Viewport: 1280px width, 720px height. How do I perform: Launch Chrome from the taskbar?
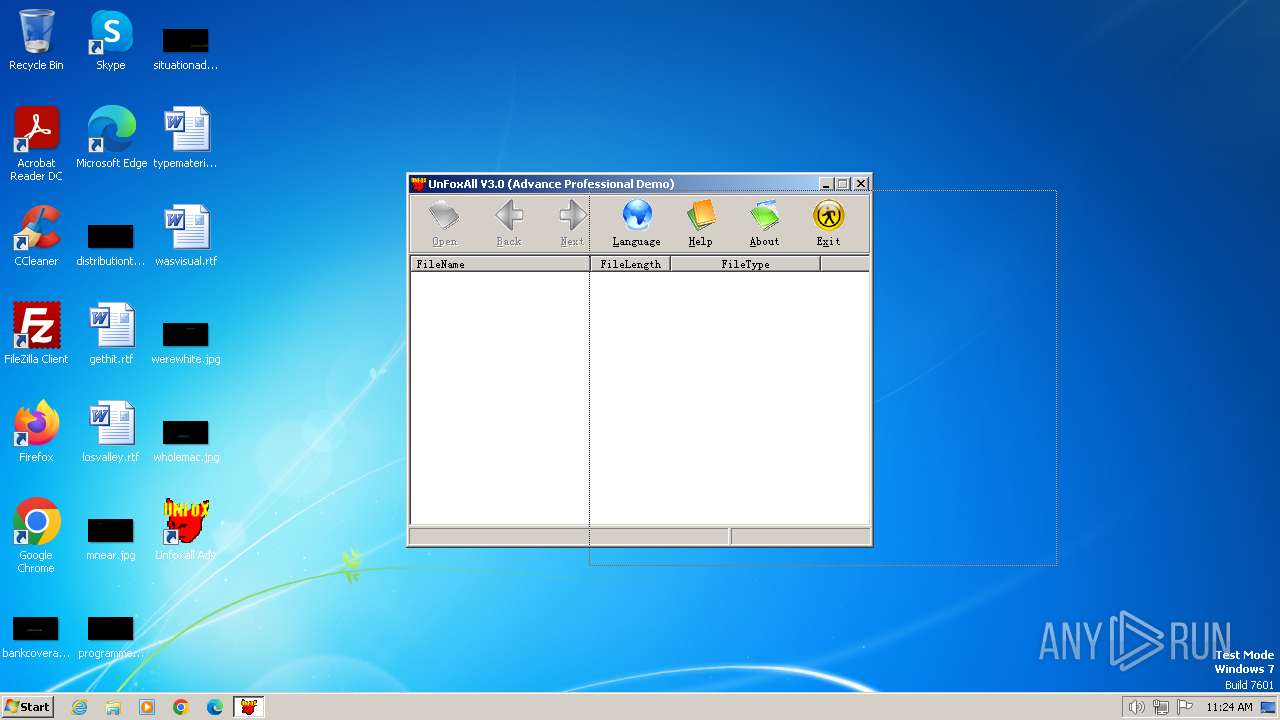coord(181,707)
